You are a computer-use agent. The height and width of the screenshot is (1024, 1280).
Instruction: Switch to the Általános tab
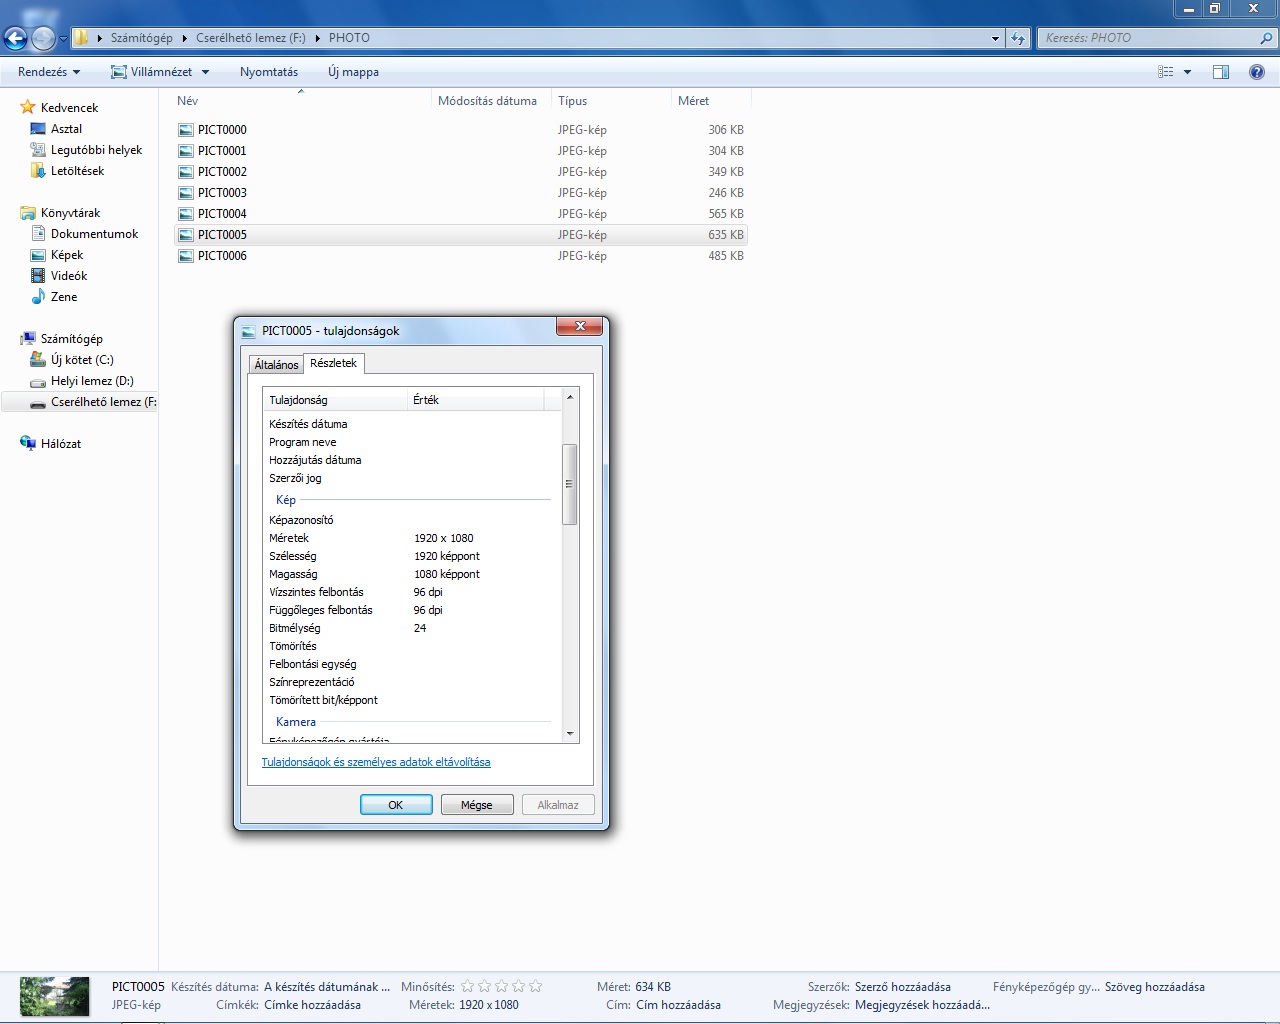click(x=276, y=365)
